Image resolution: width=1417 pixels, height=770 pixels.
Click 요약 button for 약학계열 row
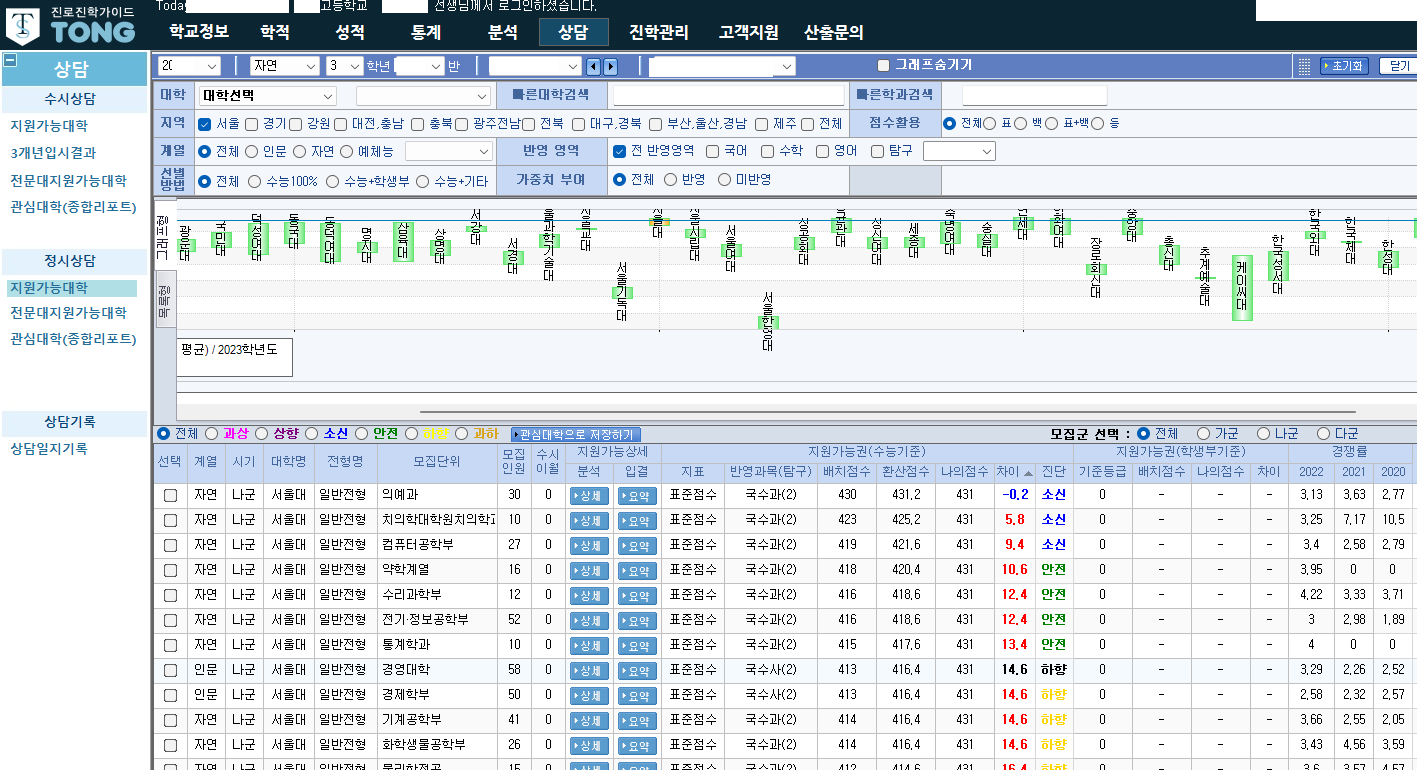click(x=637, y=570)
